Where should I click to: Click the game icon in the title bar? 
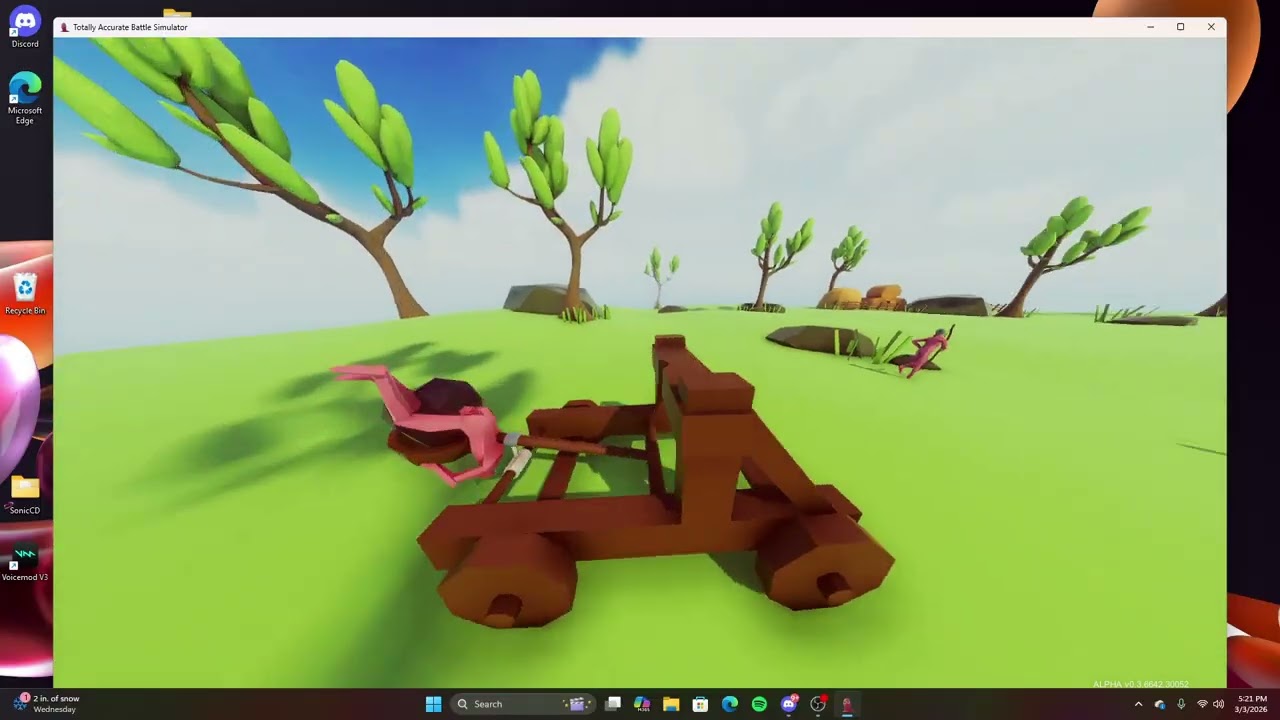(65, 27)
